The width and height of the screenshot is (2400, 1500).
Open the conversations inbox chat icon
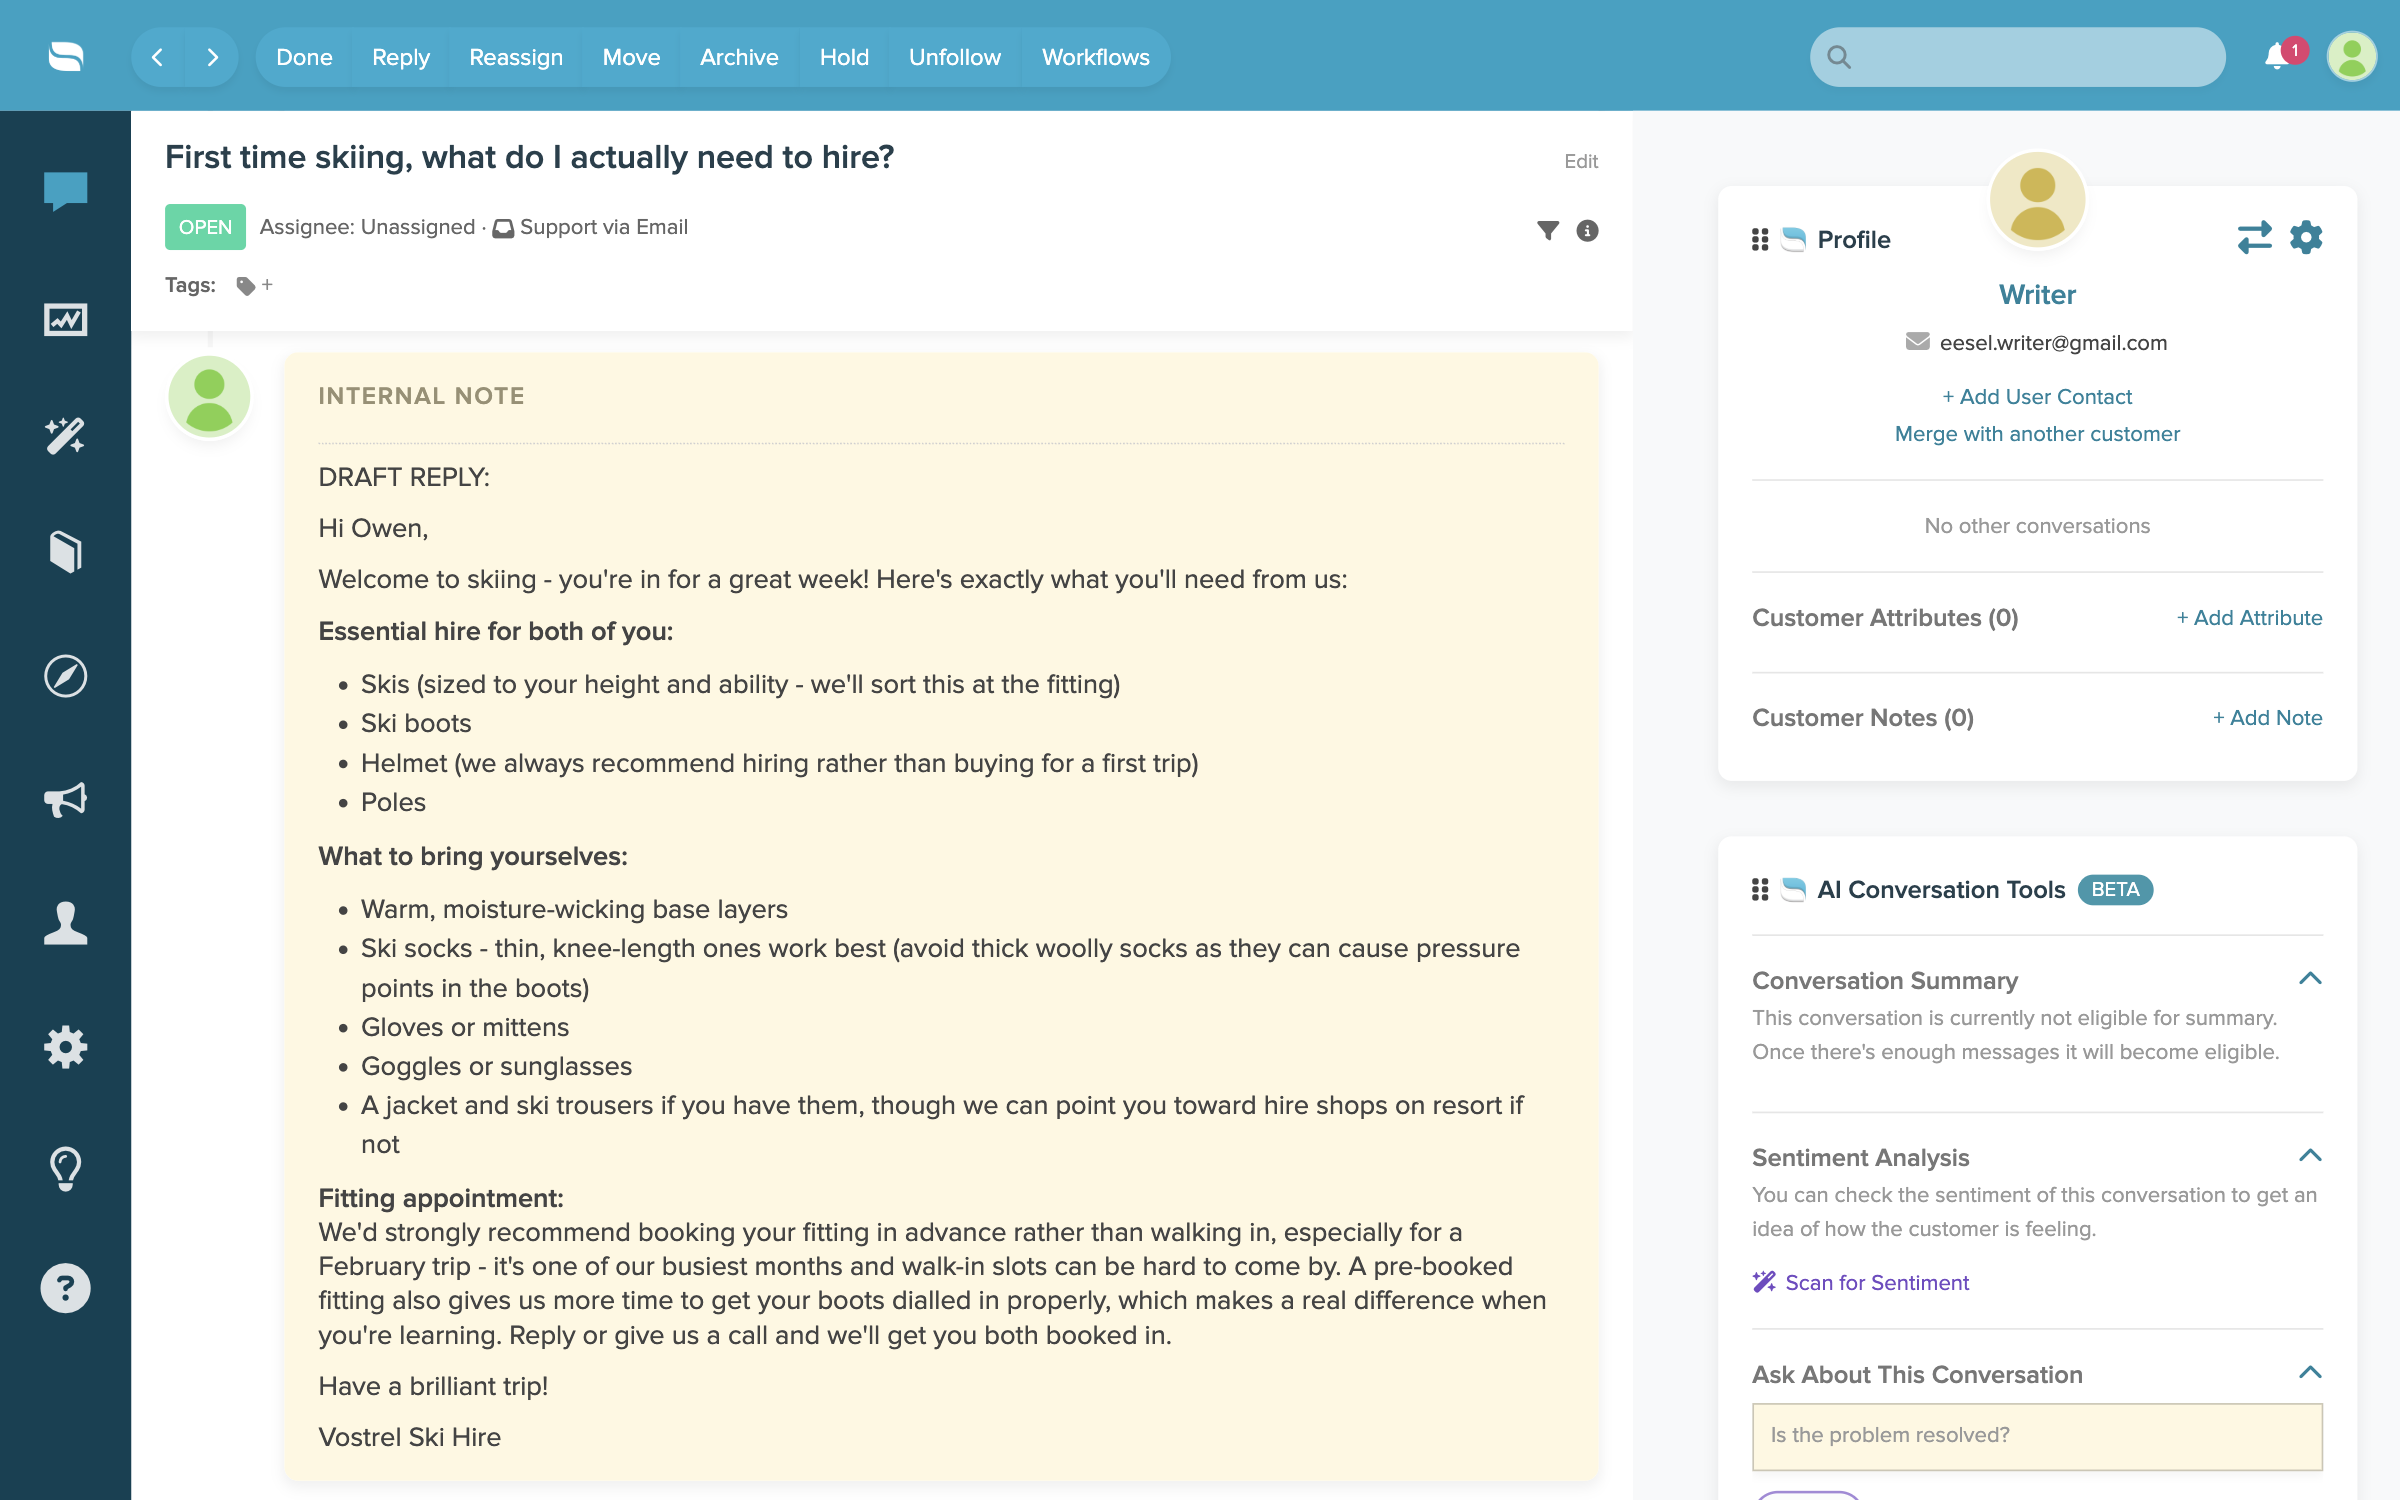pyautogui.click(x=65, y=190)
